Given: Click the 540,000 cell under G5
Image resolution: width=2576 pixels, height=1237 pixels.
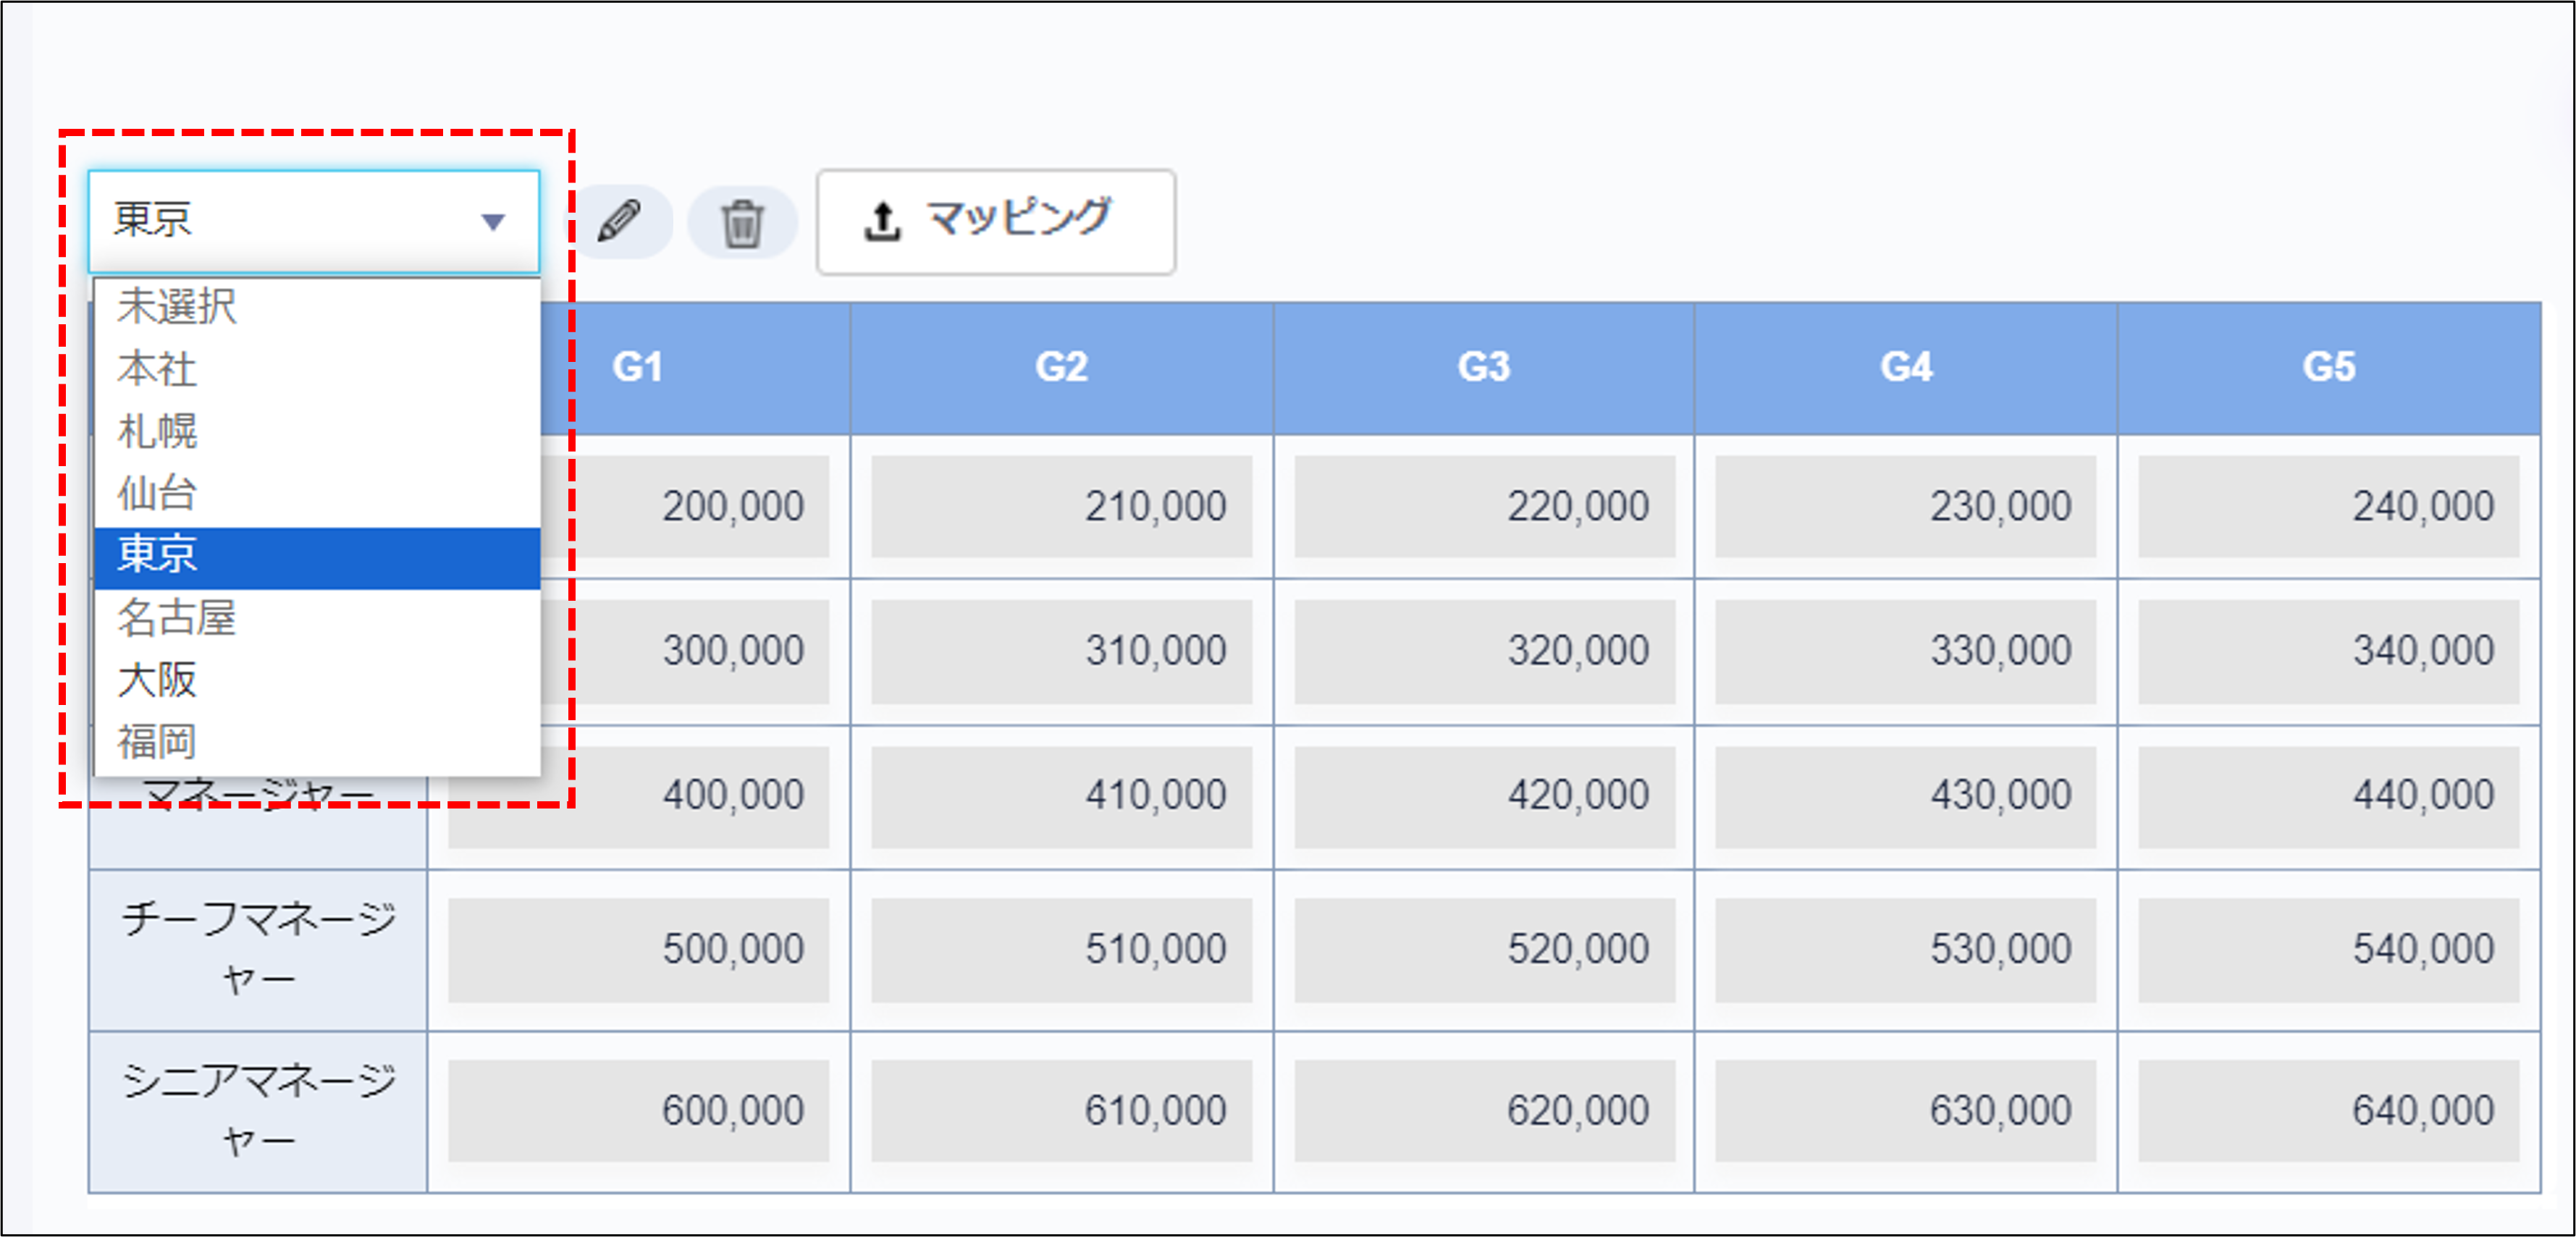Looking at the screenshot, I should (2330, 947).
